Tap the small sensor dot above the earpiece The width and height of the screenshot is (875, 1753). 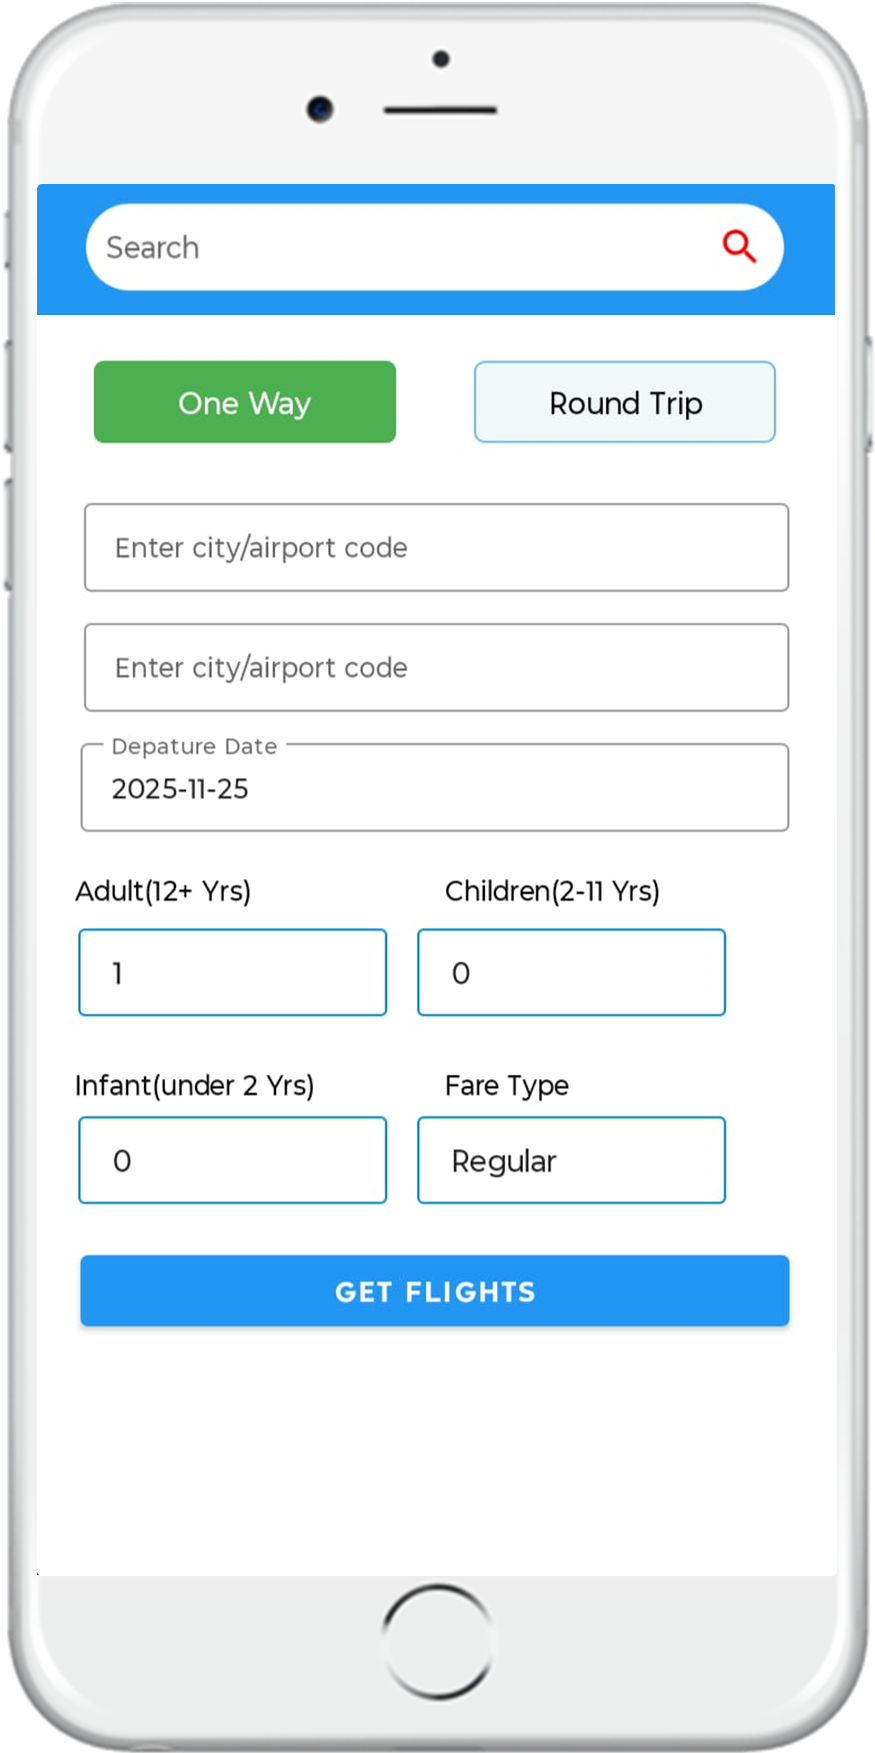coord(441,59)
